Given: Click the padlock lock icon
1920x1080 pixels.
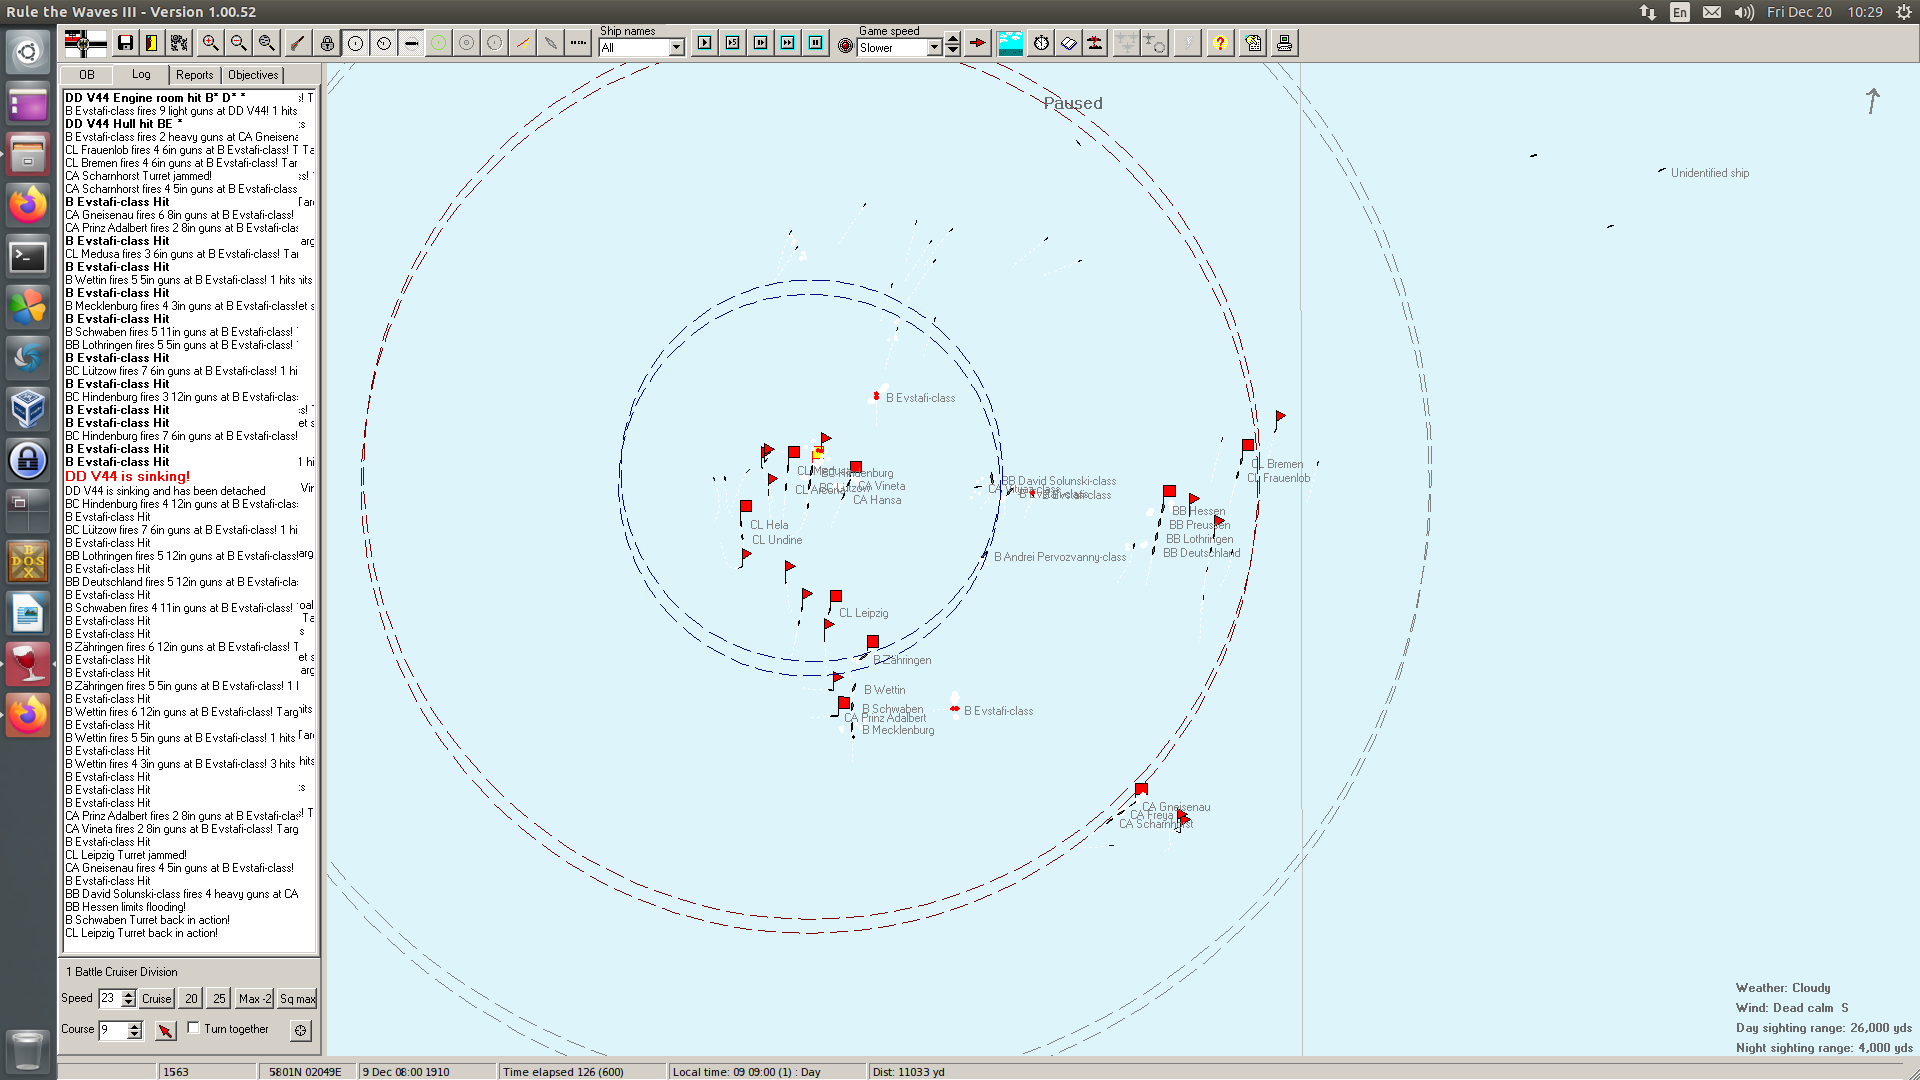Looking at the screenshot, I should tap(327, 43).
